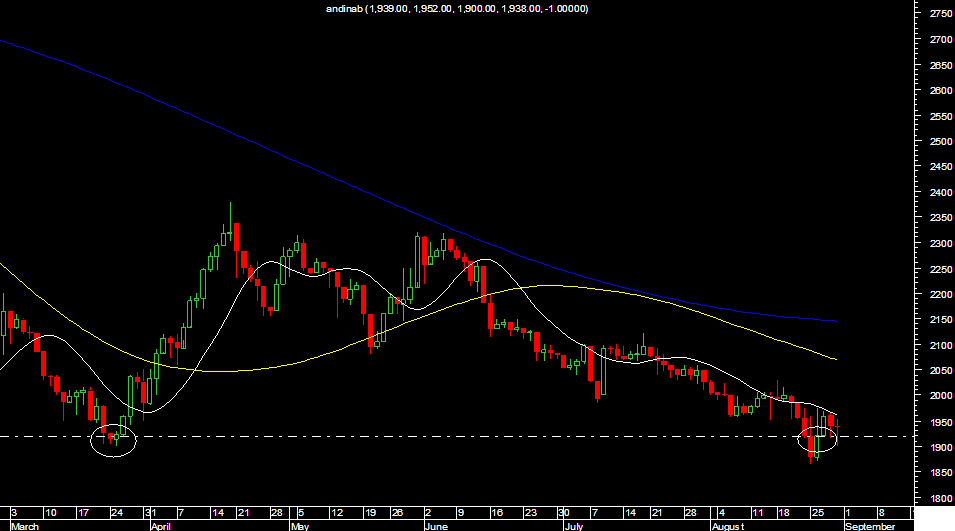Click the May month label
This screenshot has height=531, width=955.
(x=300, y=526)
